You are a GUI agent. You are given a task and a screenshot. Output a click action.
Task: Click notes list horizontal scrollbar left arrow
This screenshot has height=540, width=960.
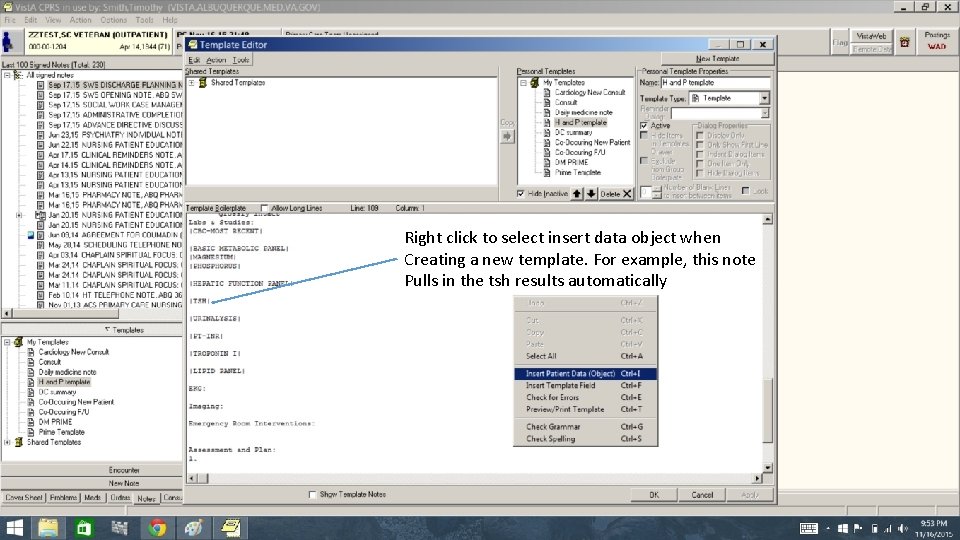point(7,313)
